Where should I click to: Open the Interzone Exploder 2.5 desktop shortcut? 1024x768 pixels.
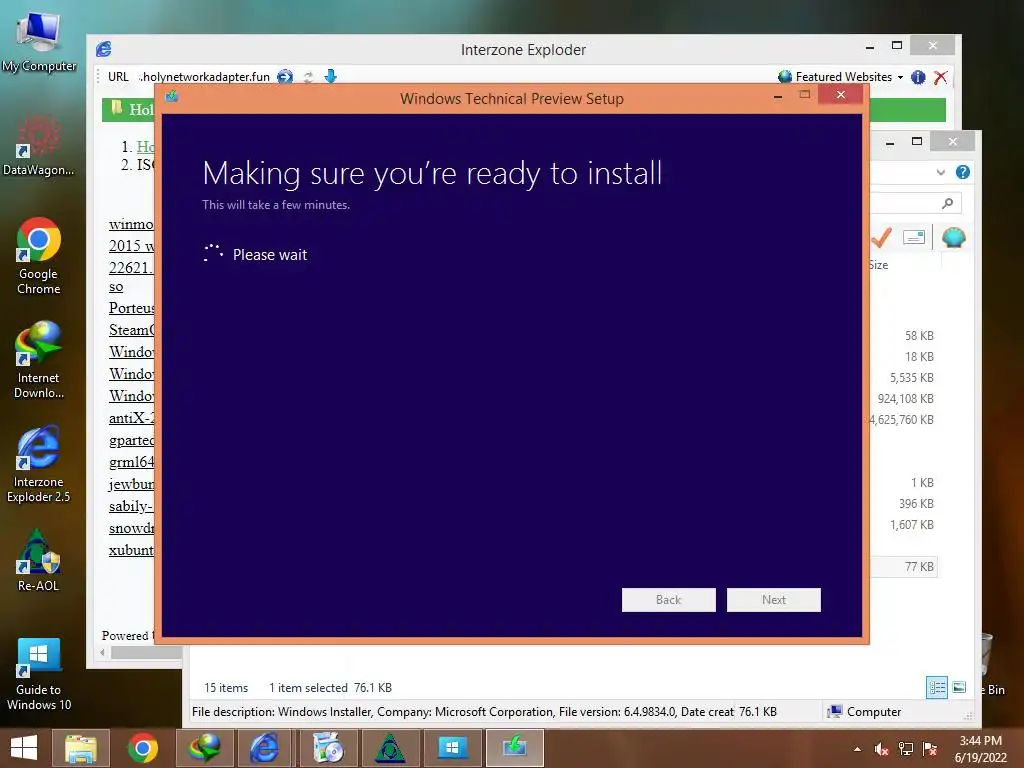coord(39,464)
